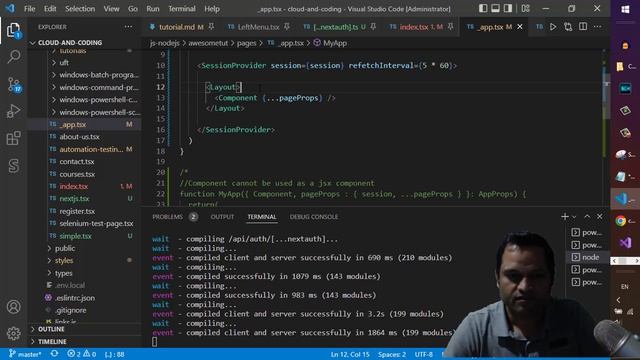Image resolution: width=640 pixels, height=360 pixels.
Task: Click the pages breadcrumb segment
Action: [247, 43]
